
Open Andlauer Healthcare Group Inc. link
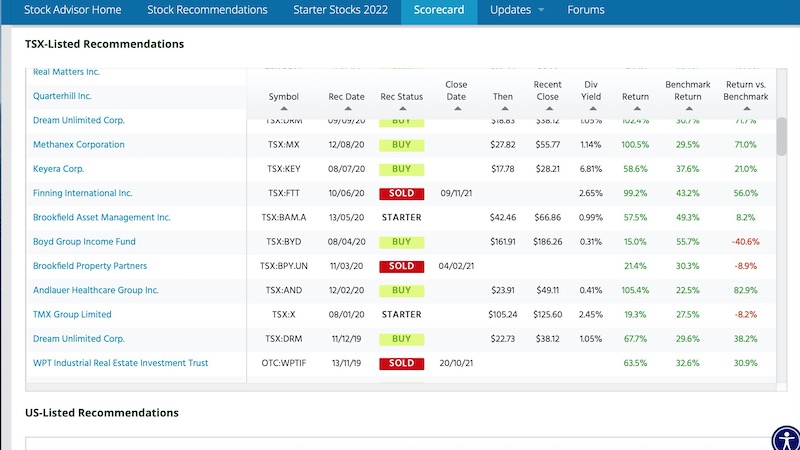click(95, 290)
